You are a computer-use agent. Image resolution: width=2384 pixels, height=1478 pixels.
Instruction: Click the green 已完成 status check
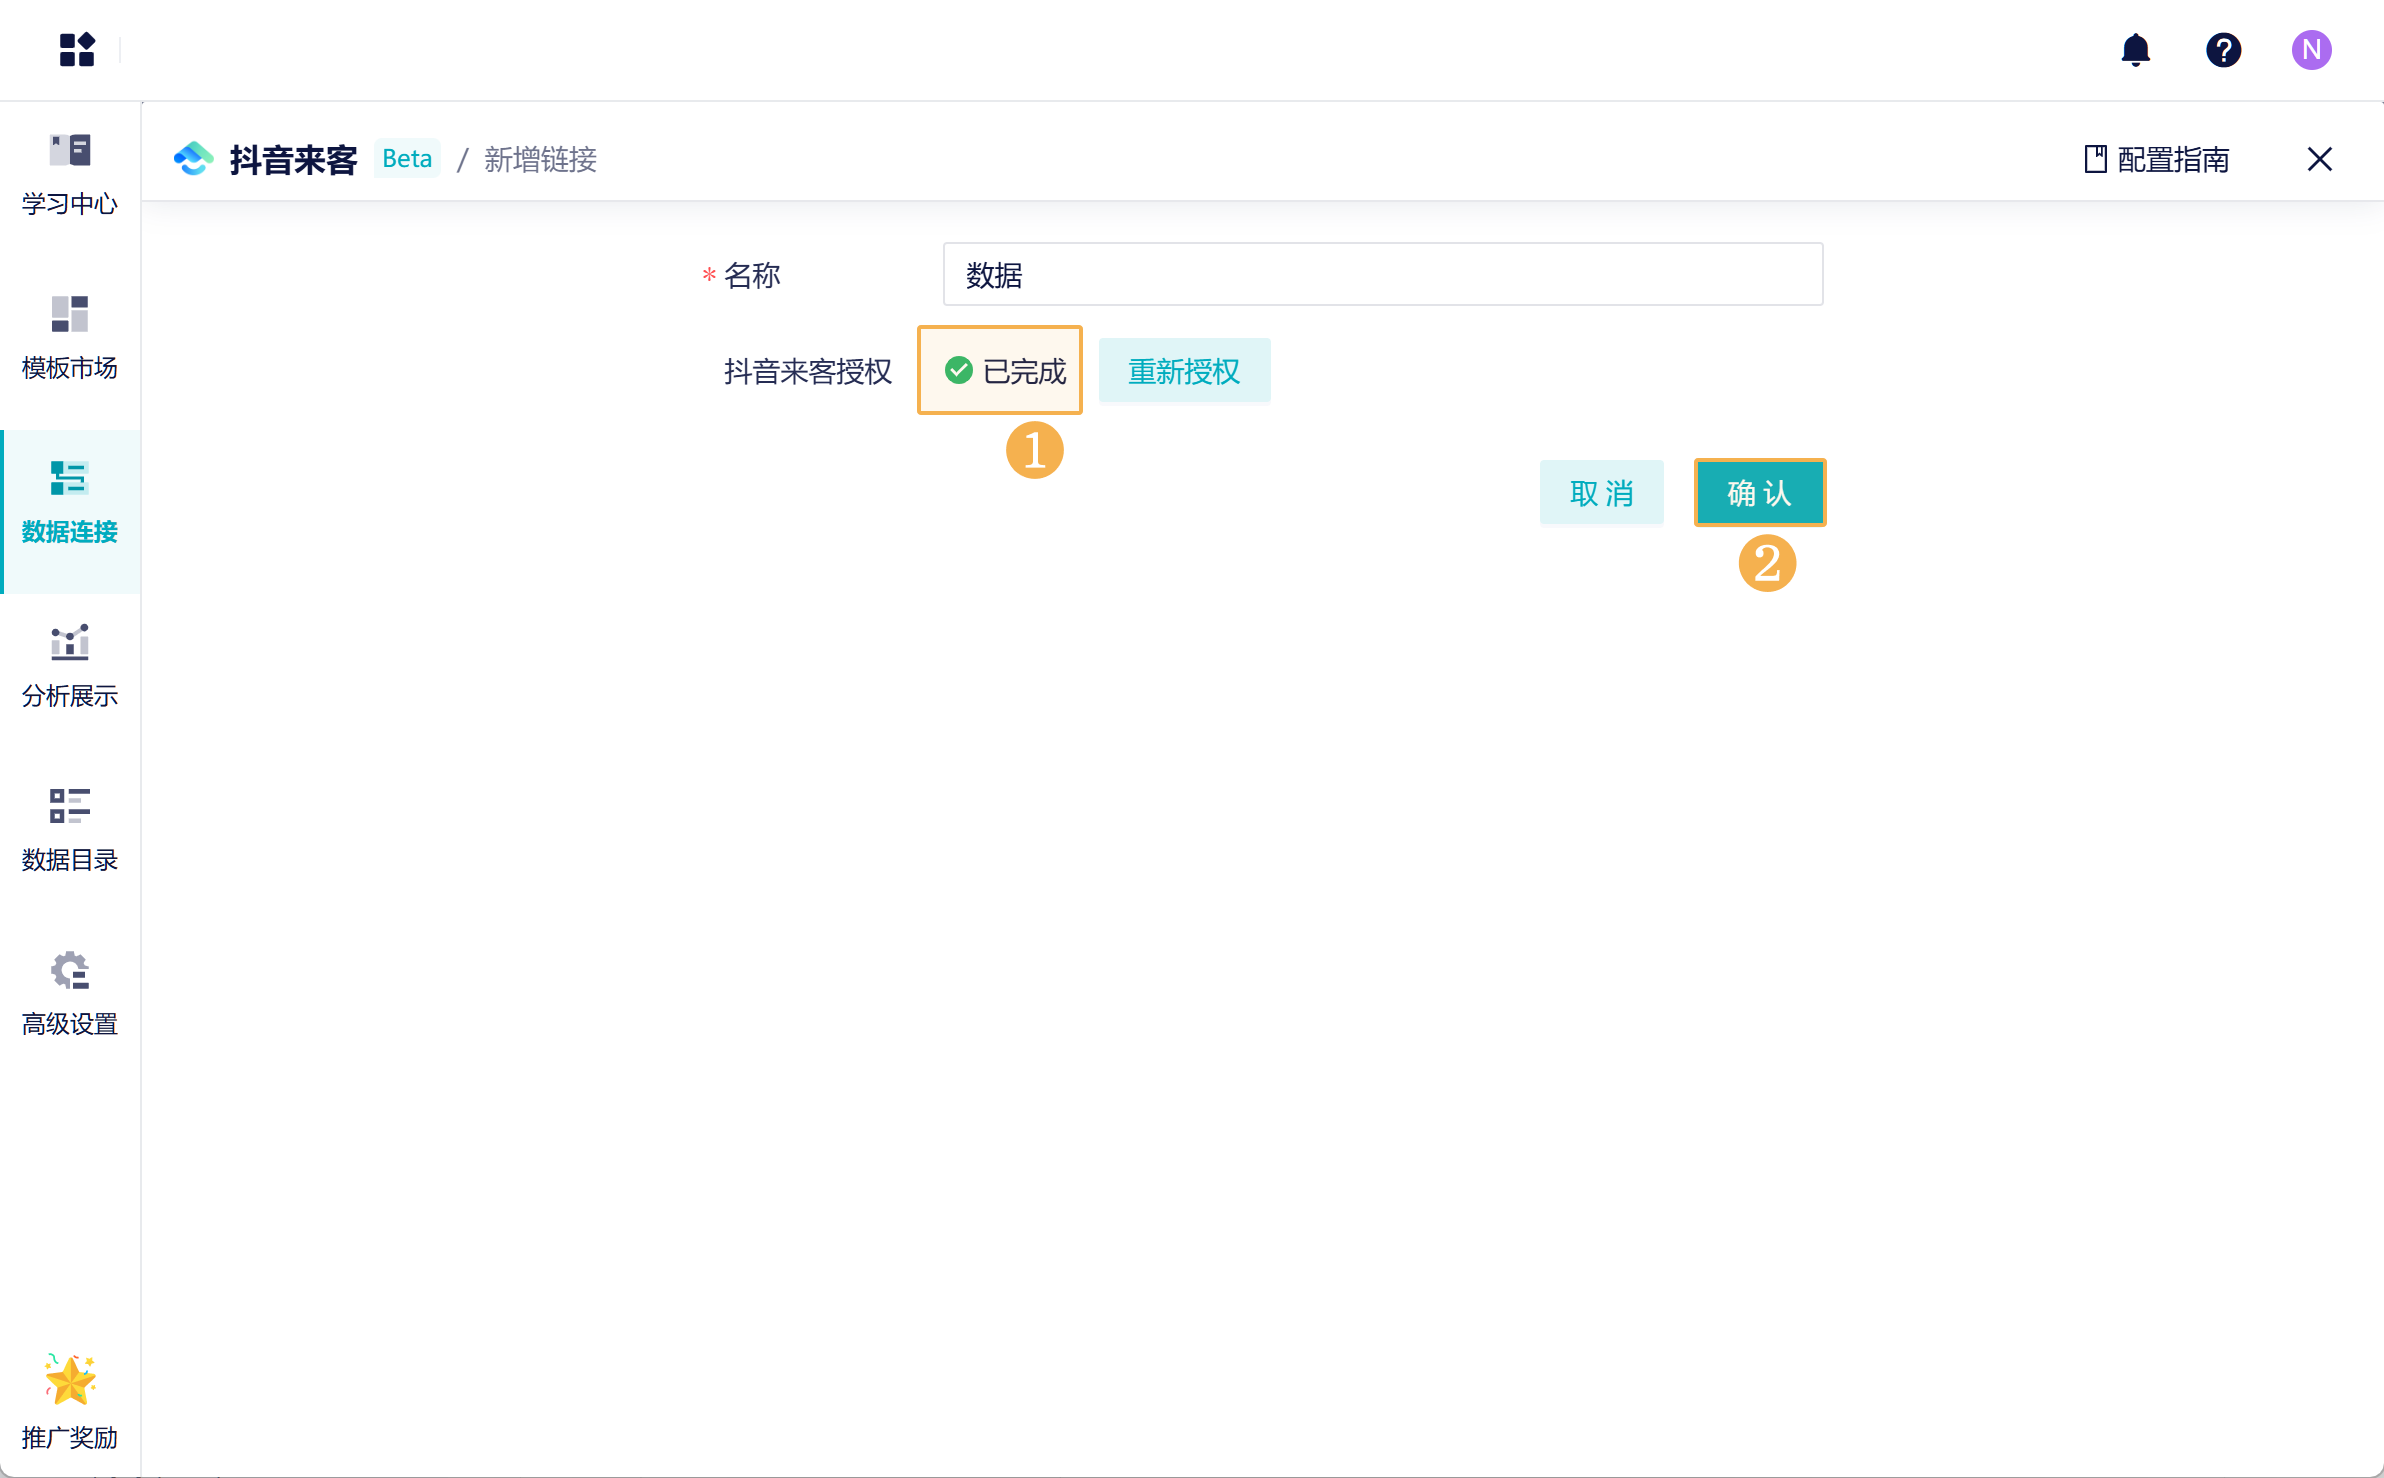[959, 371]
